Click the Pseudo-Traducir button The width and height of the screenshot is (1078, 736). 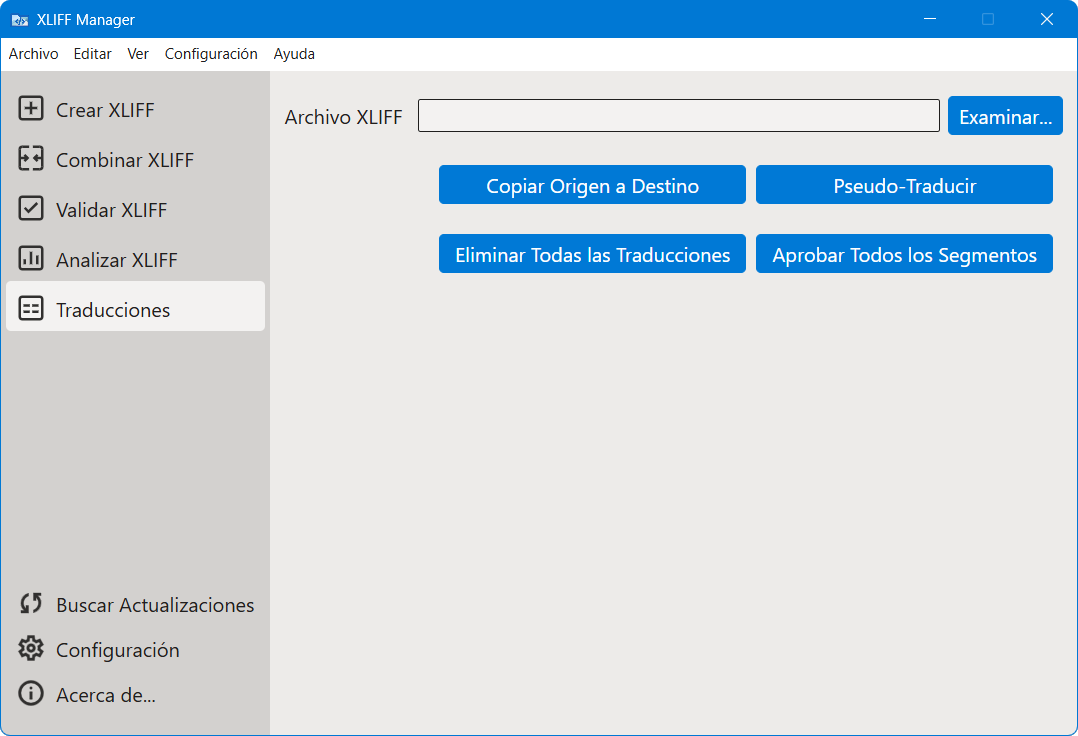click(904, 185)
